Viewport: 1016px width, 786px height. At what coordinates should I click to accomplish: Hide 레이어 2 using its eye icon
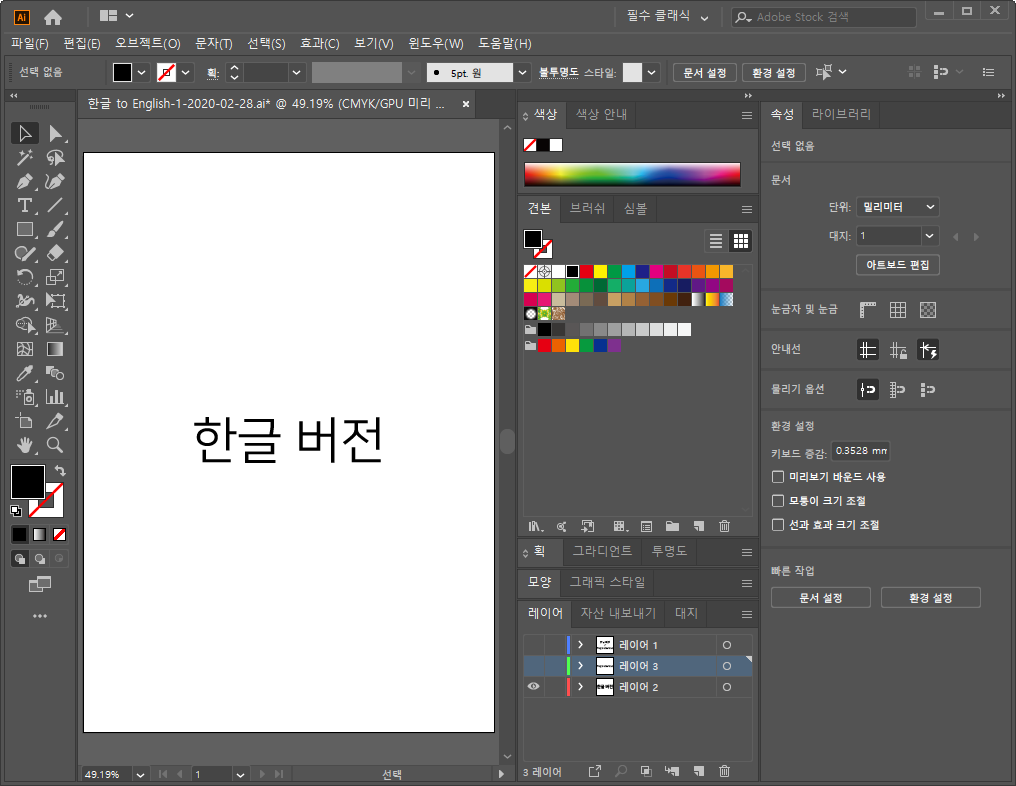(x=533, y=687)
